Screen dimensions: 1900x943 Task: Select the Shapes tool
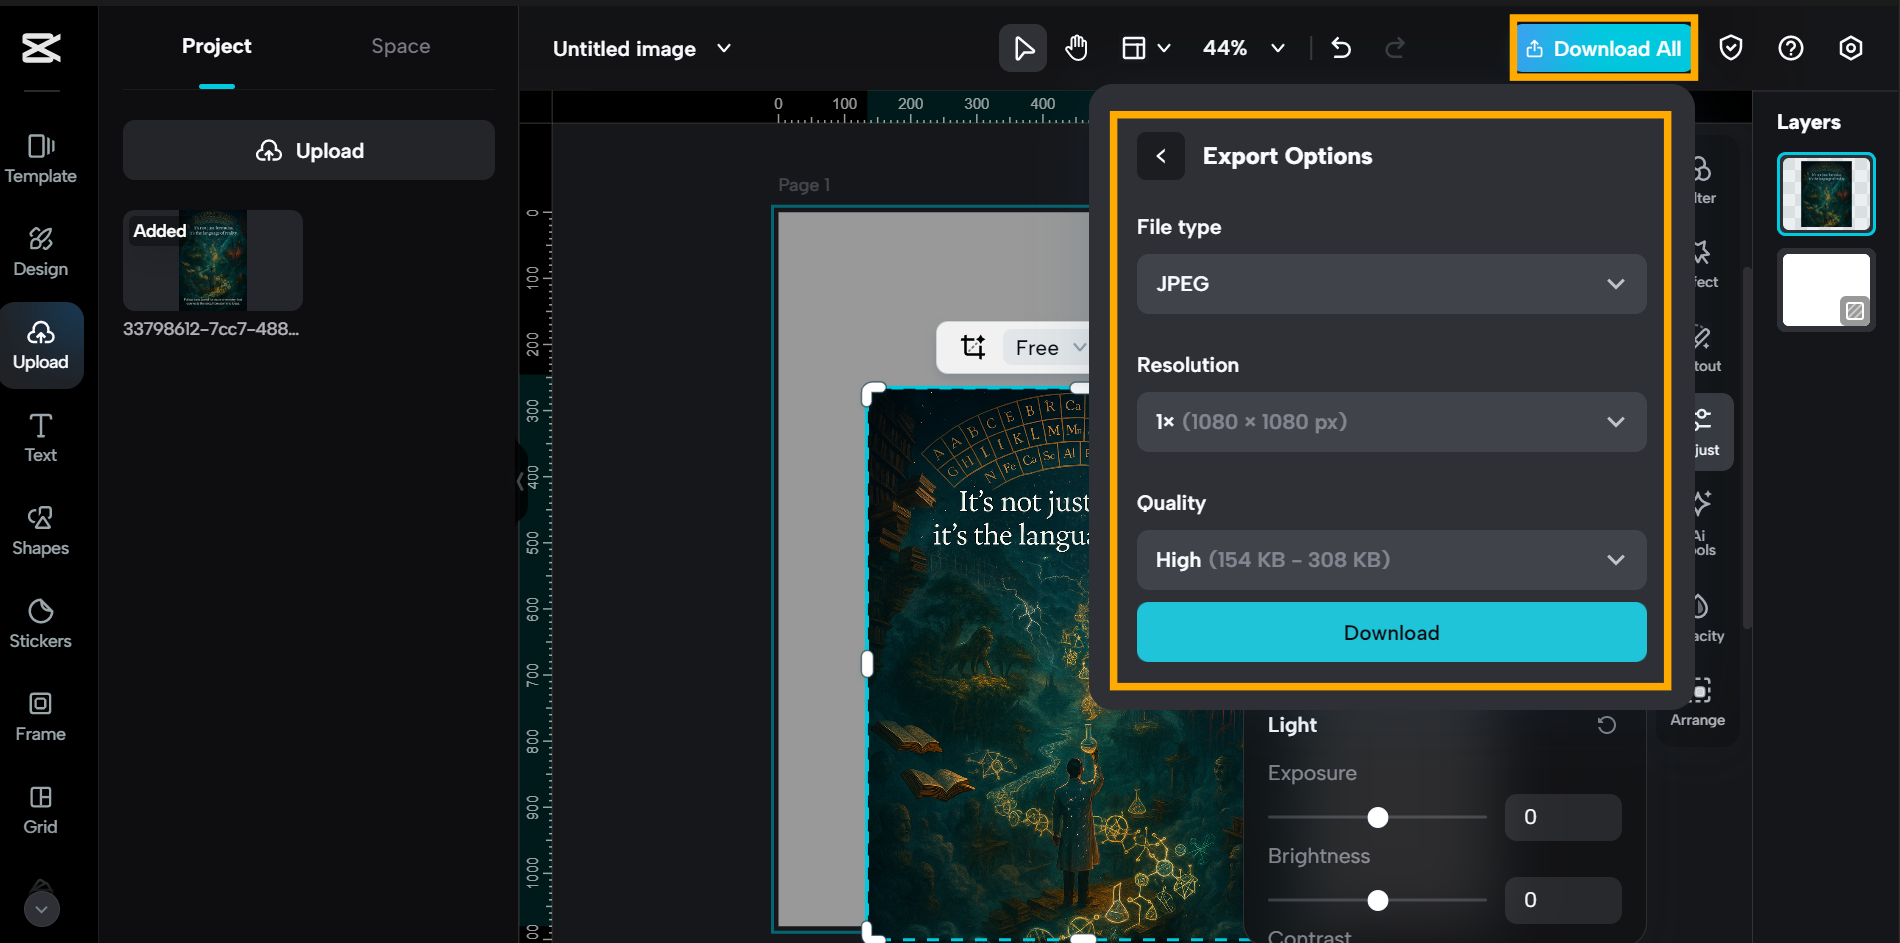[x=40, y=530]
